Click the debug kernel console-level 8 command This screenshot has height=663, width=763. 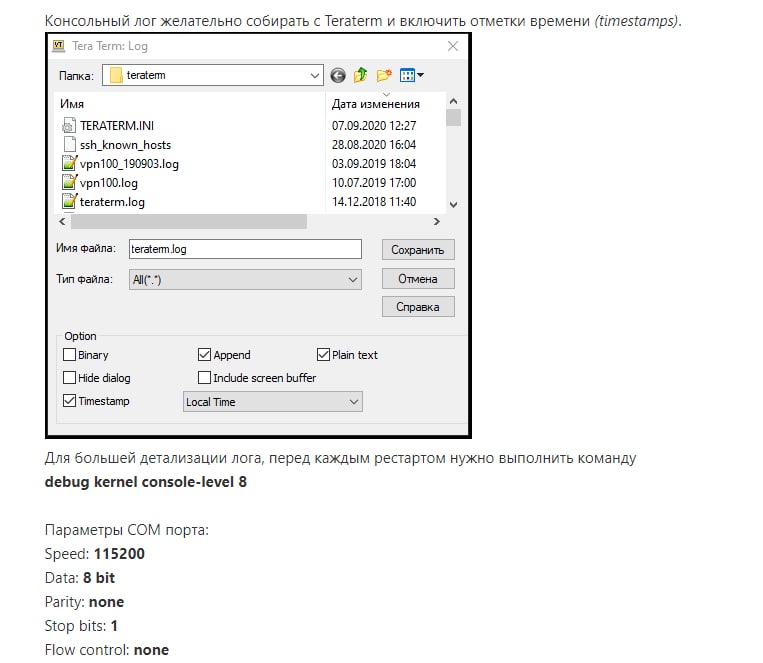coord(145,482)
